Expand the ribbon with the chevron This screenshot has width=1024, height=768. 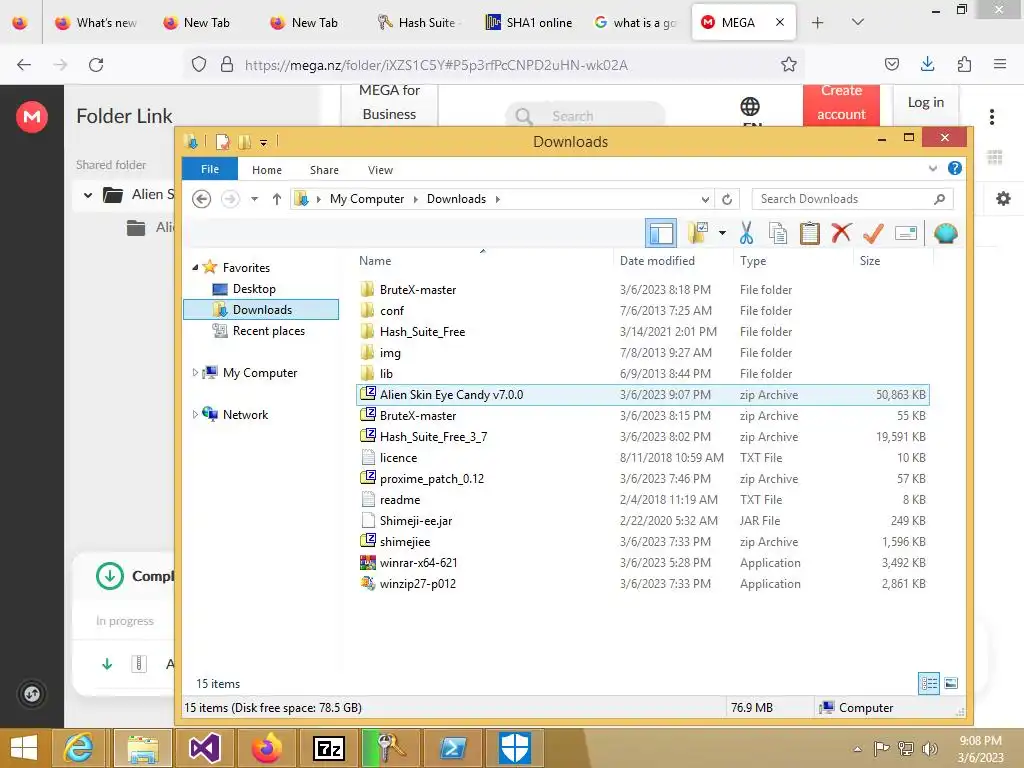(x=933, y=168)
